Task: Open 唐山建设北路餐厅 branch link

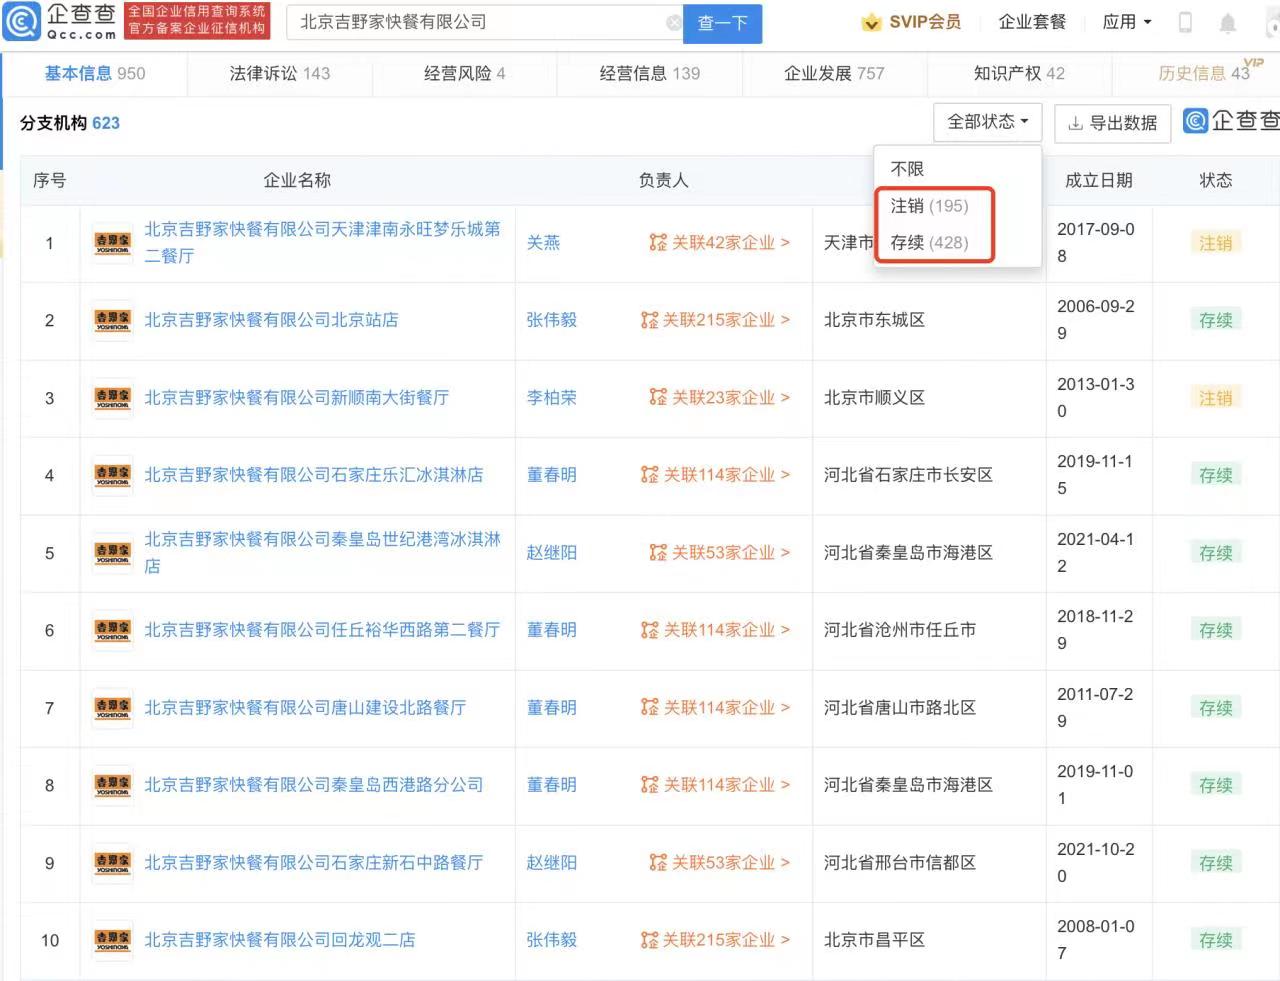Action: pyautogui.click(x=305, y=708)
